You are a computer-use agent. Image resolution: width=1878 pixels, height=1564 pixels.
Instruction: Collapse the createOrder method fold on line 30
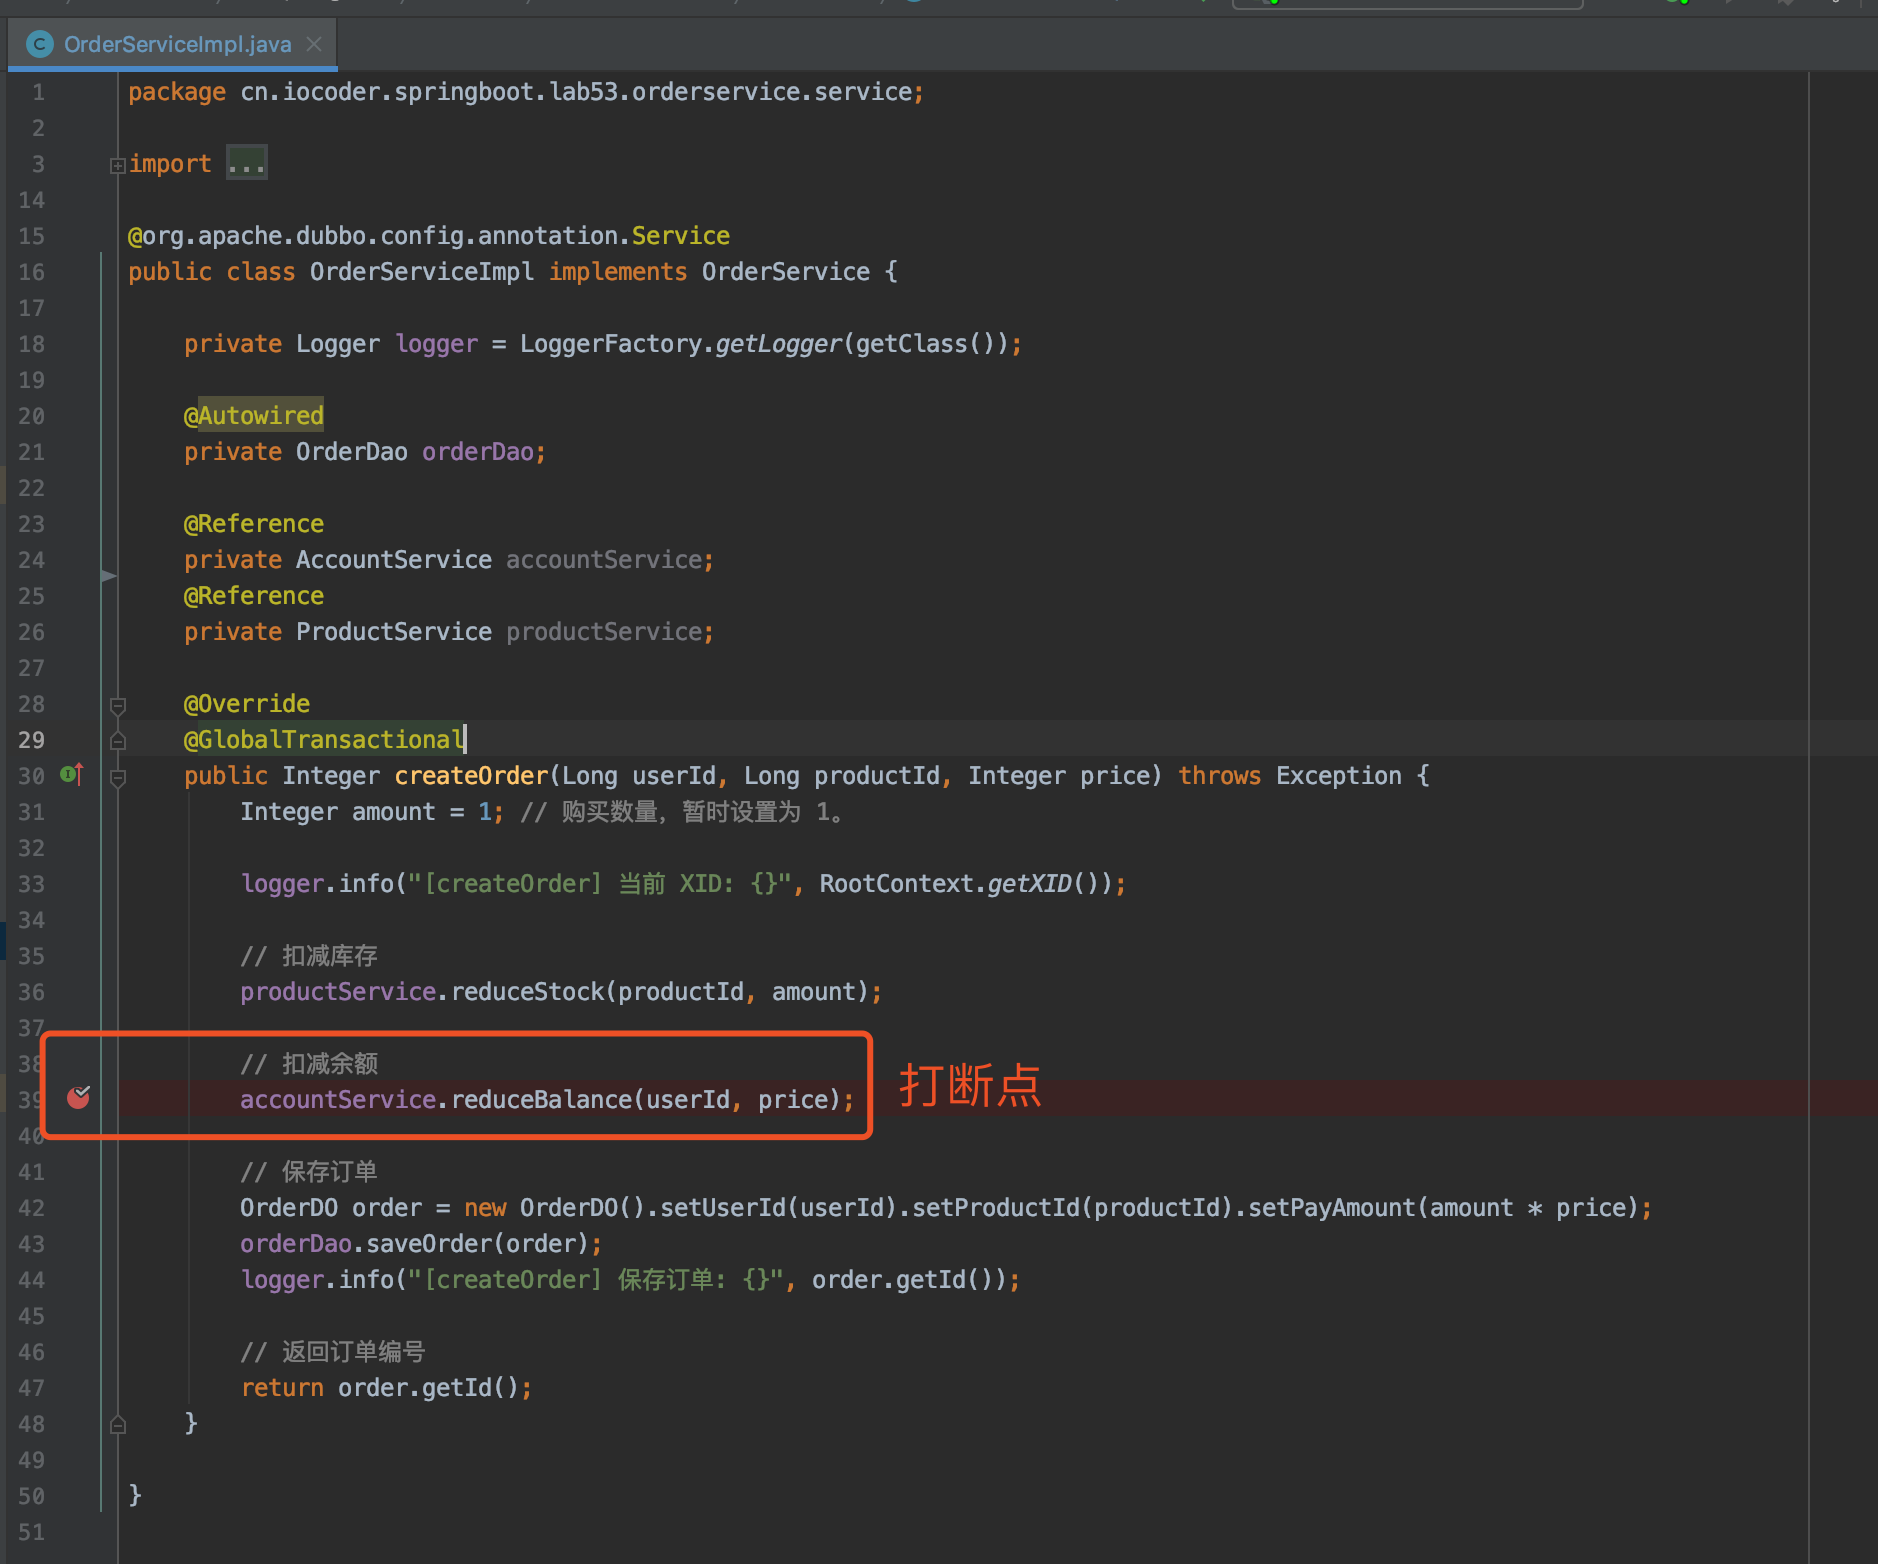[117, 777]
